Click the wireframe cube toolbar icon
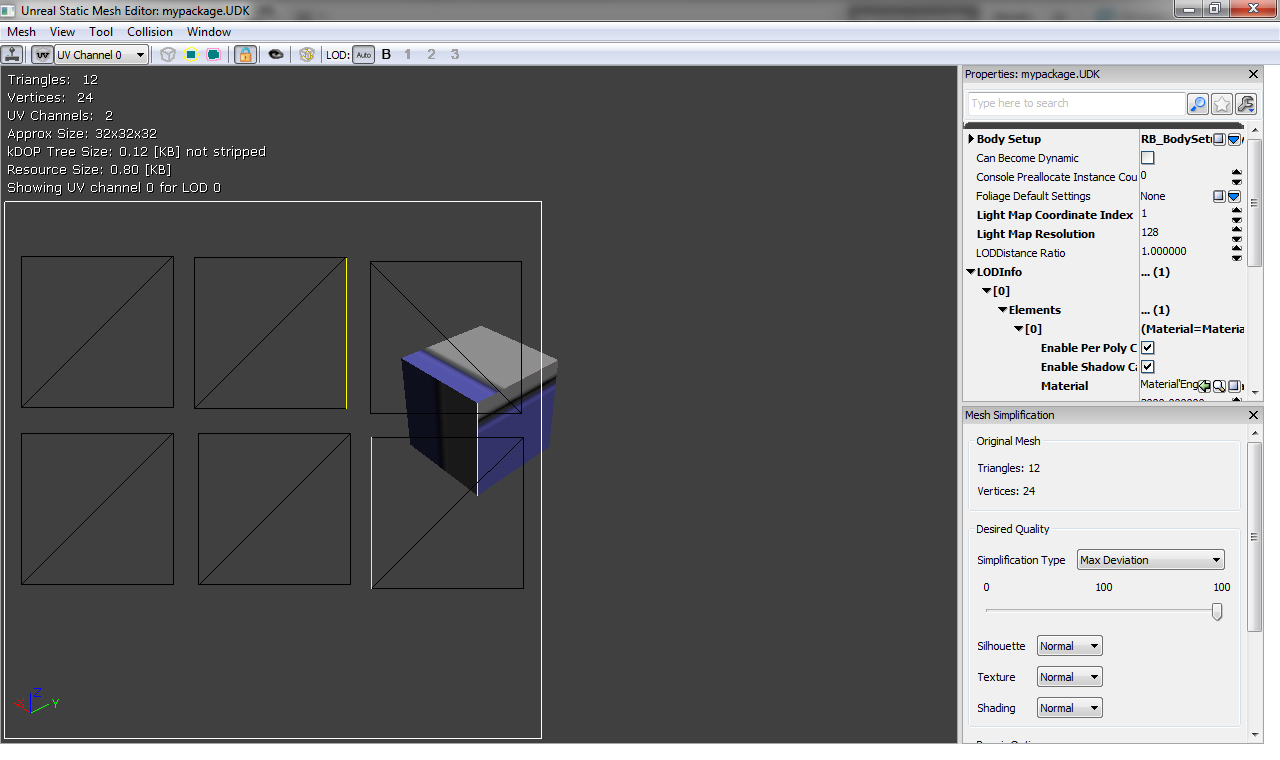 [x=168, y=55]
